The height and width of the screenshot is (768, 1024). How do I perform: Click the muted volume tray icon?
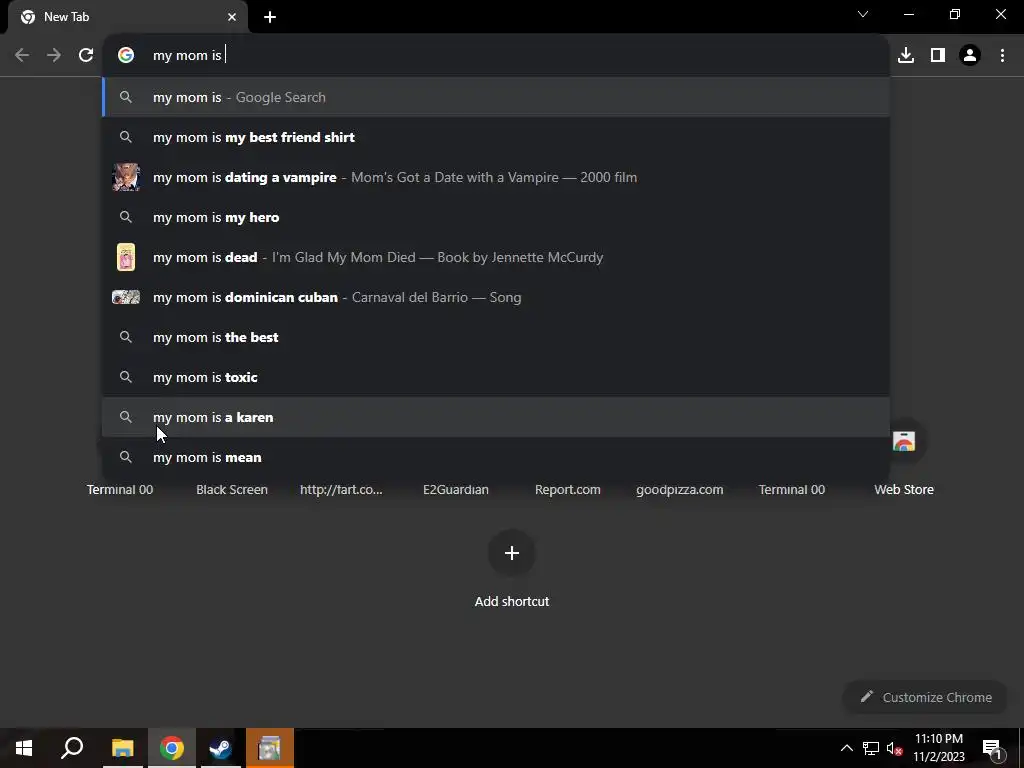coord(894,748)
